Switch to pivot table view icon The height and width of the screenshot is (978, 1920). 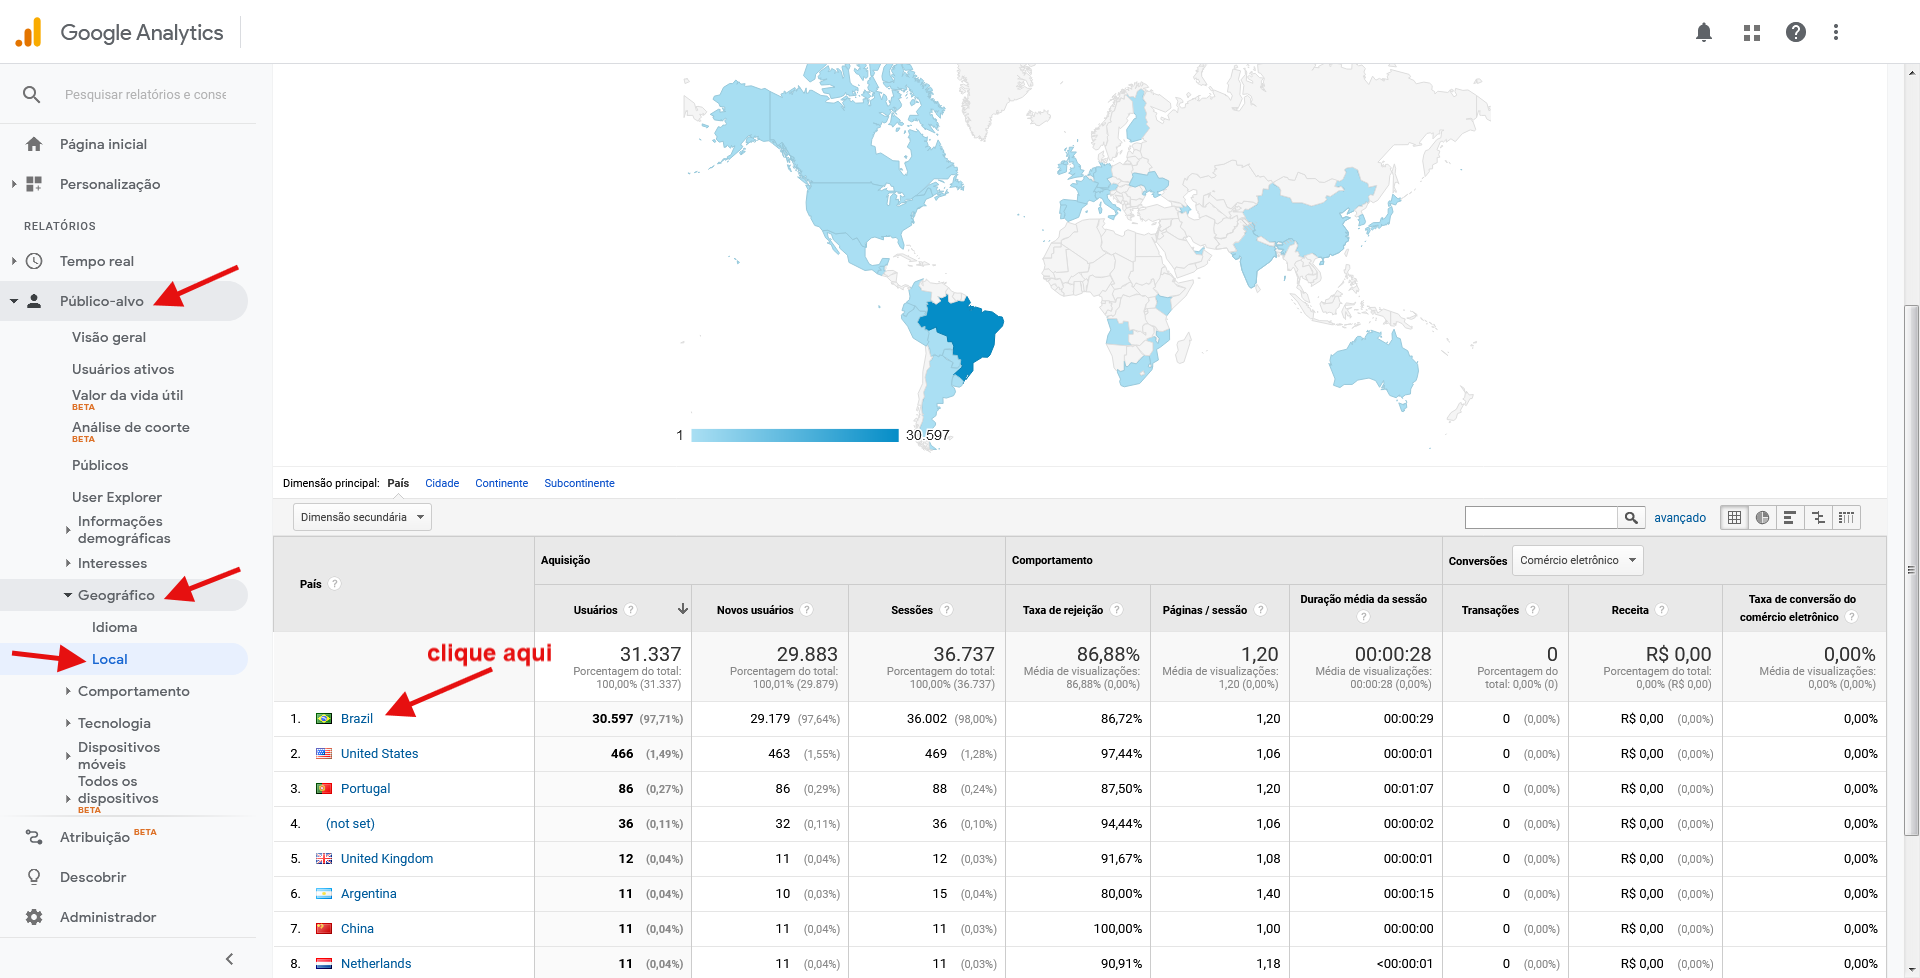pyautogui.click(x=1846, y=517)
